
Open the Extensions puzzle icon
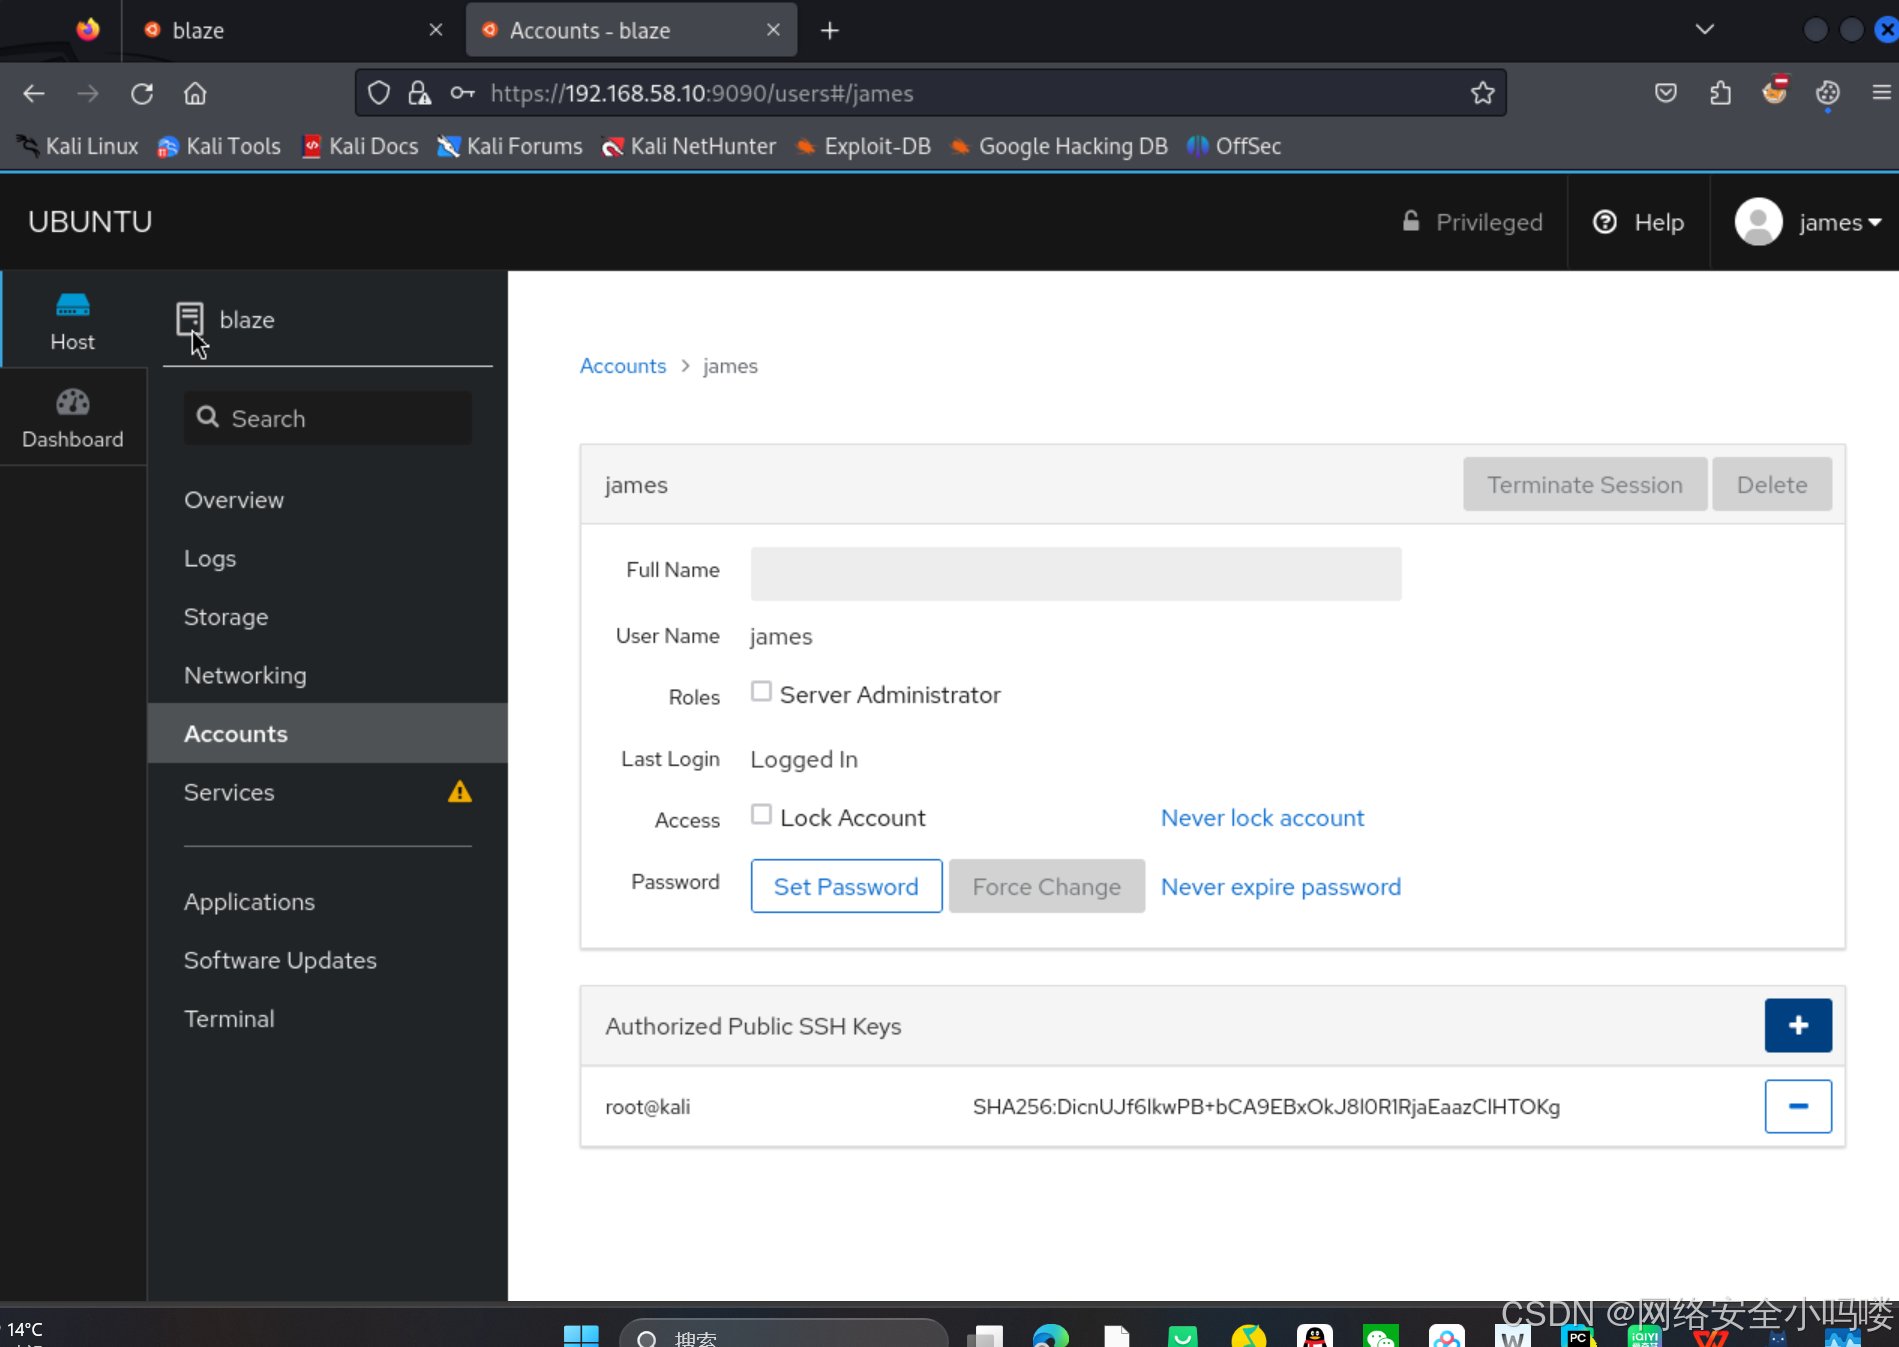pyautogui.click(x=1720, y=93)
